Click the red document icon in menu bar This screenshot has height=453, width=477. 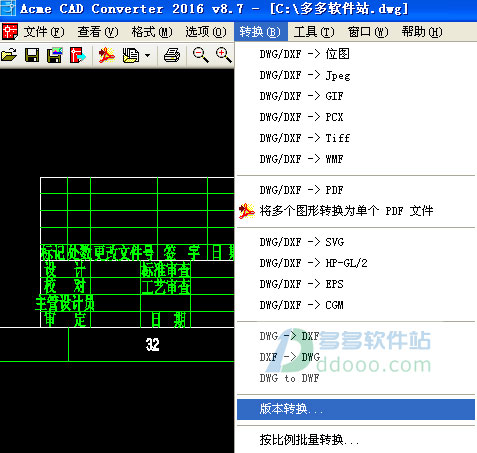[10, 32]
